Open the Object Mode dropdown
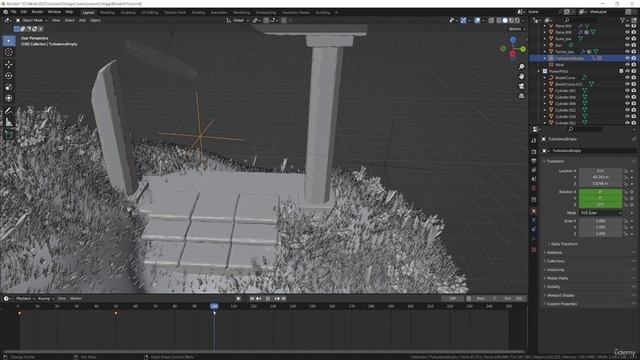 tap(31, 20)
